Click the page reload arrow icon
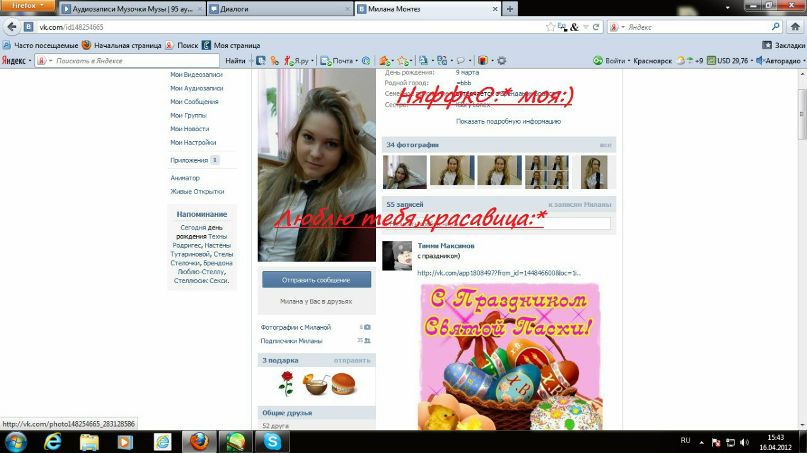Screen dimensions: 807x453 click(x=595, y=27)
